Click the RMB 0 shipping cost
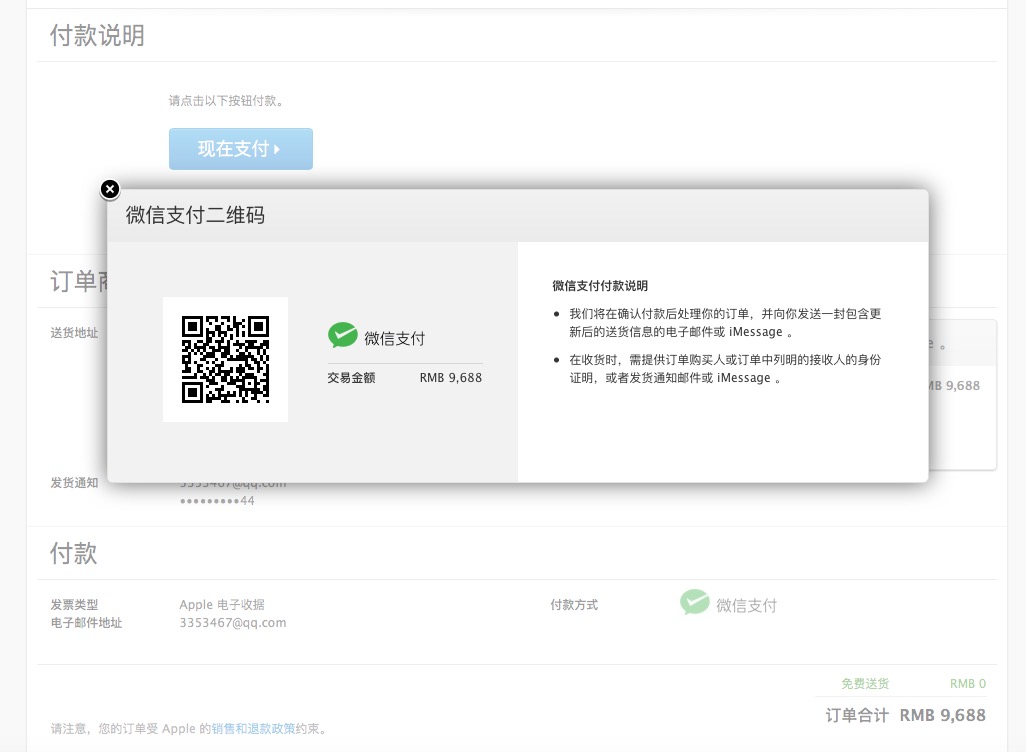The width and height of the screenshot is (1026, 752). [x=968, y=684]
